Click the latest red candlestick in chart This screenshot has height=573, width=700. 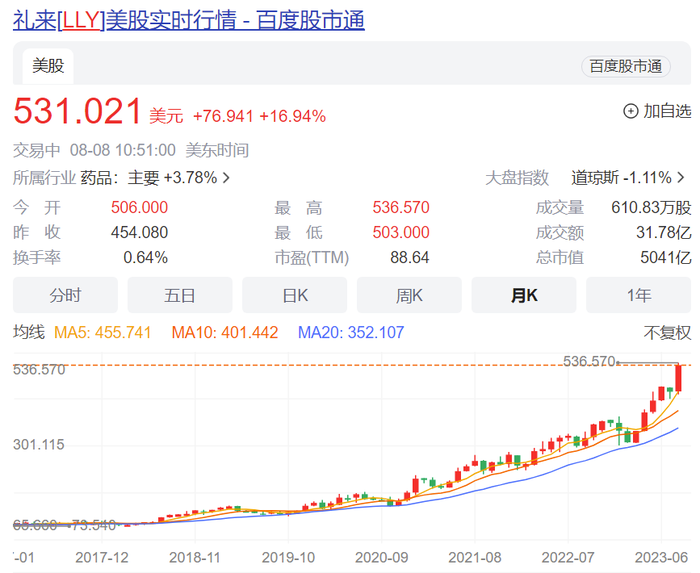(678, 378)
